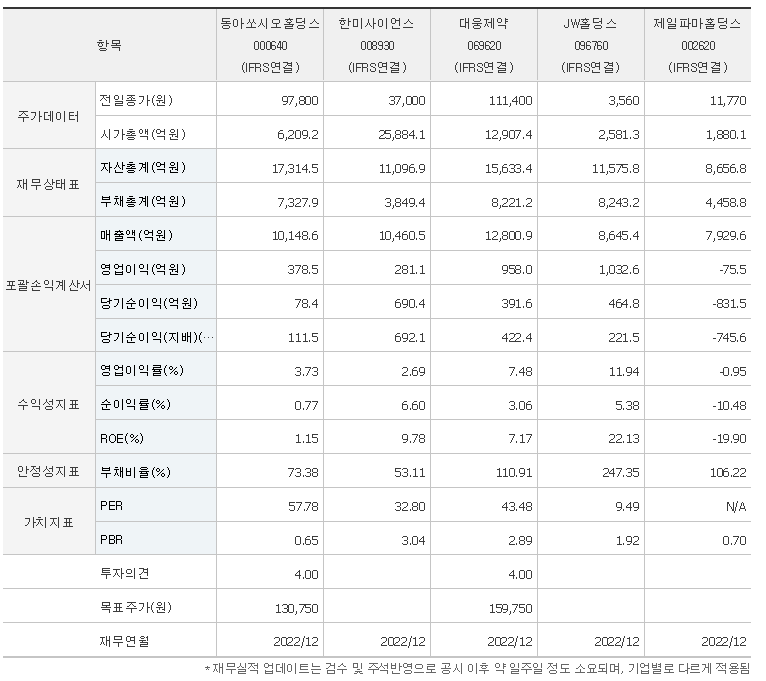Image resolution: width=766 pixels, height=681 pixels.
Task: Select the 안정성지표 category cell
Action: click(x=49, y=471)
